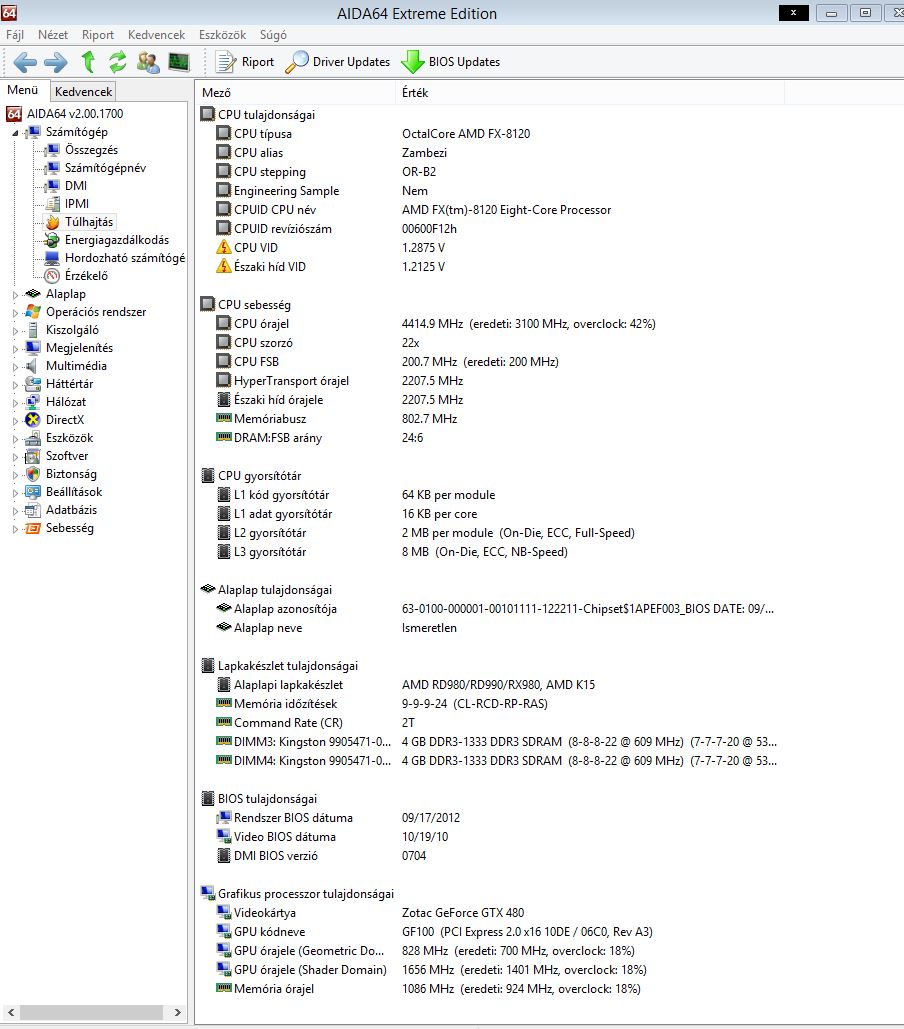Open the Nézet menu

52,35
